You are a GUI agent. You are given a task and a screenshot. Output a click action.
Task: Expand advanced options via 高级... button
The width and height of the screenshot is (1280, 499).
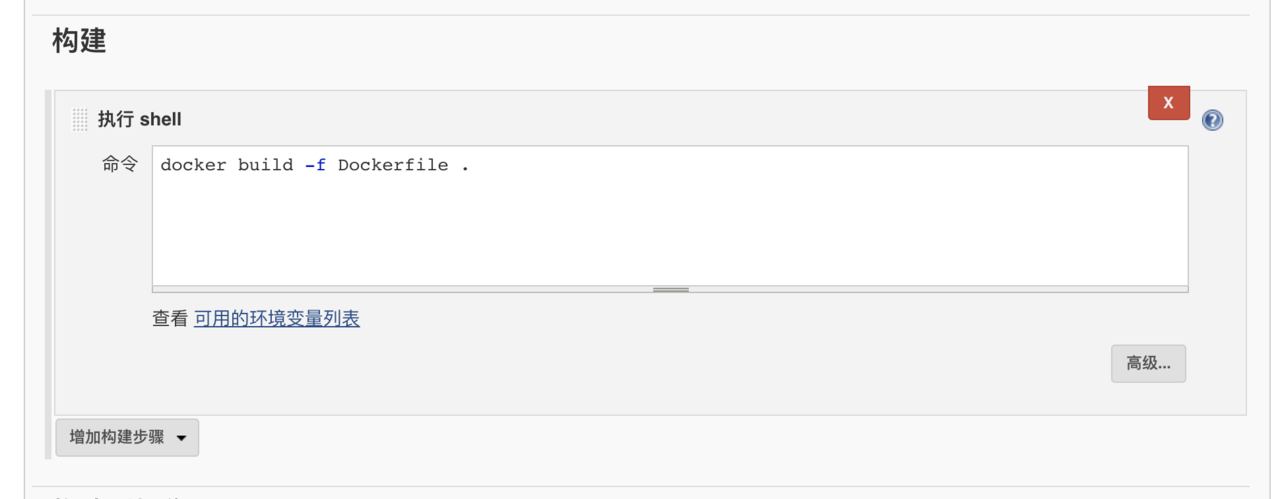click(x=1148, y=364)
